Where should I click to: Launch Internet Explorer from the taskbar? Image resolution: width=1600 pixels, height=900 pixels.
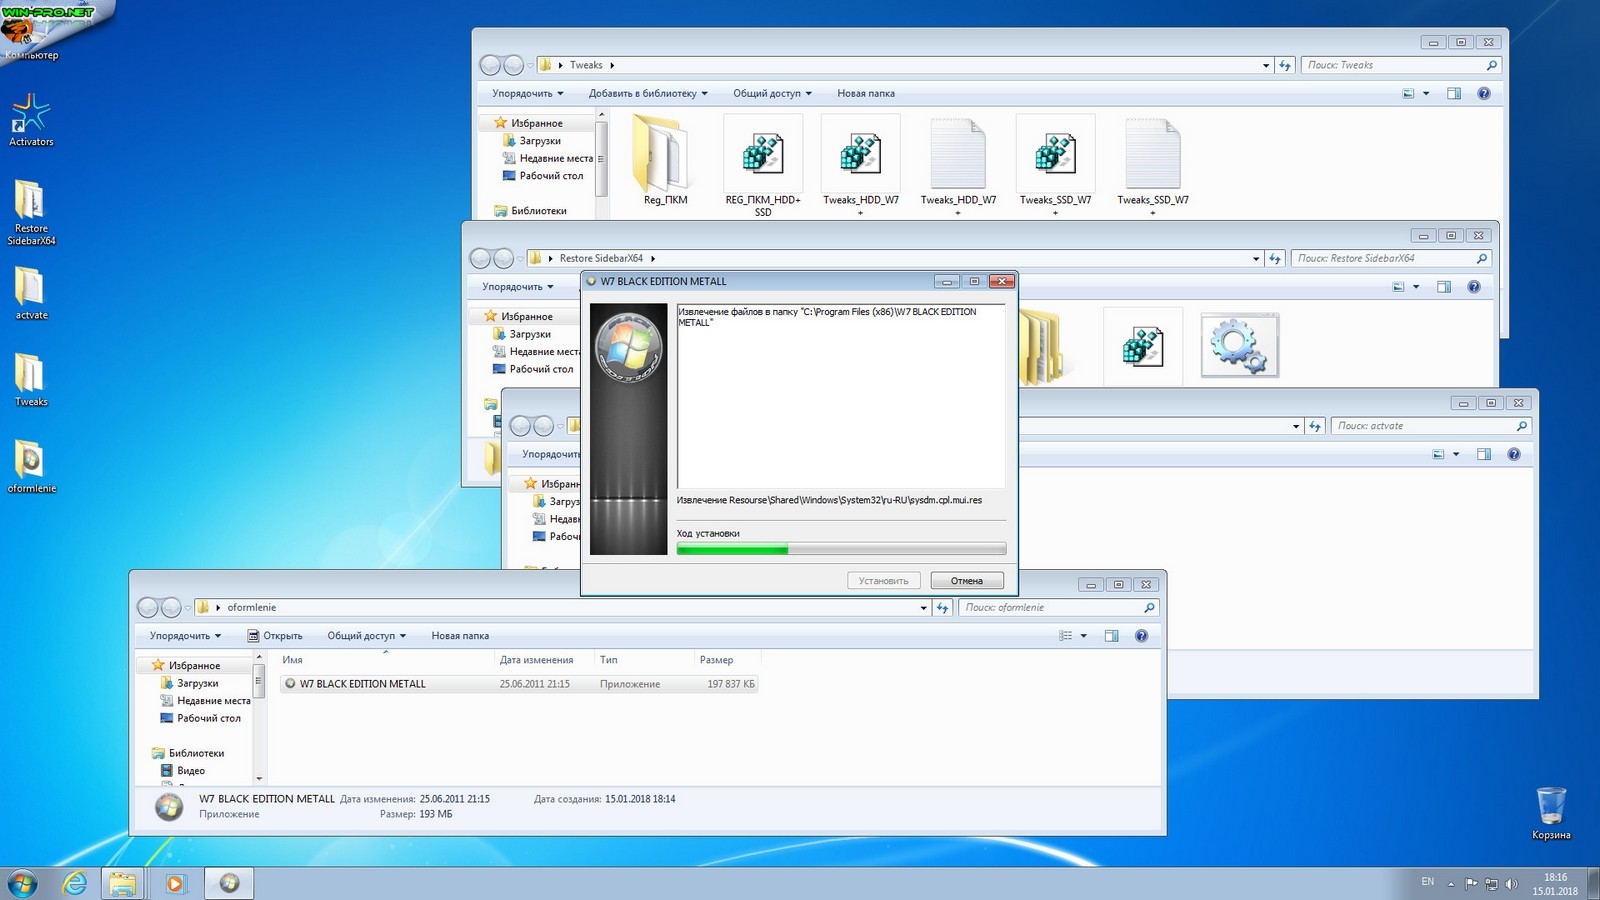pyautogui.click(x=75, y=883)
